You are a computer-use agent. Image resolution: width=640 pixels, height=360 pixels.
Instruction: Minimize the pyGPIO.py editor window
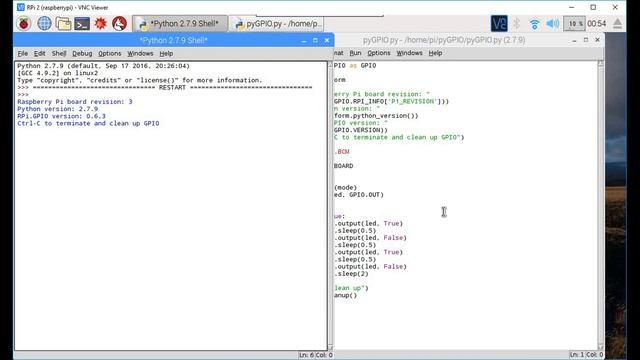click(574, 40)
